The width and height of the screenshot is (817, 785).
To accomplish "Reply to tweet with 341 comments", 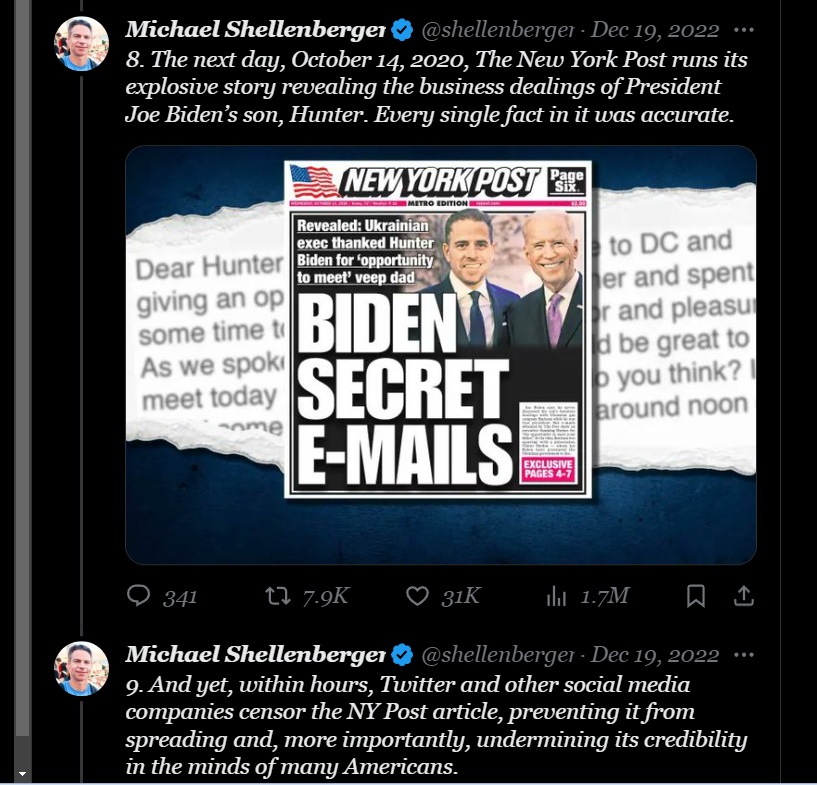I will (x=162, y=596).
